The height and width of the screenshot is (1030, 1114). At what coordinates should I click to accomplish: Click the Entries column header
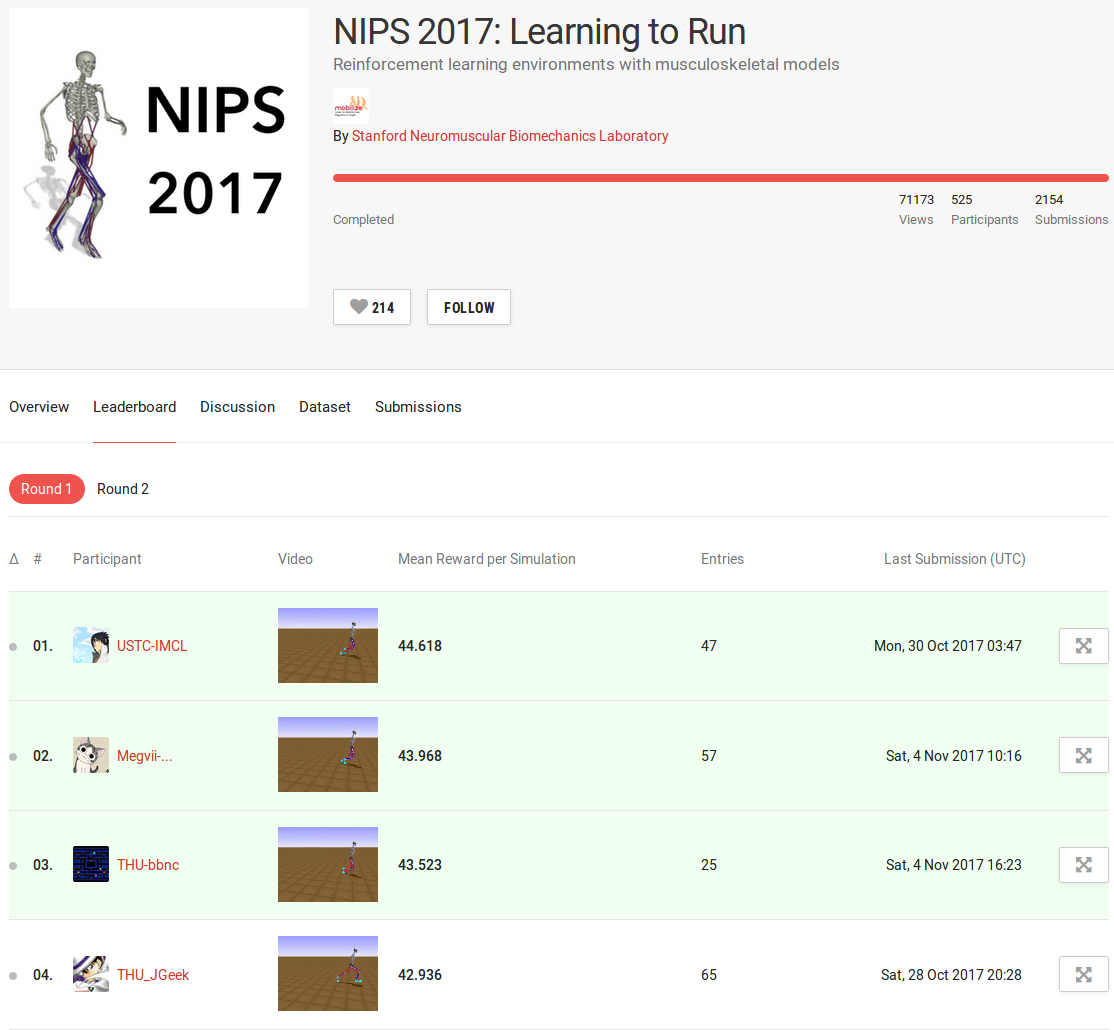pyautogui.click(x=723, y=559)
